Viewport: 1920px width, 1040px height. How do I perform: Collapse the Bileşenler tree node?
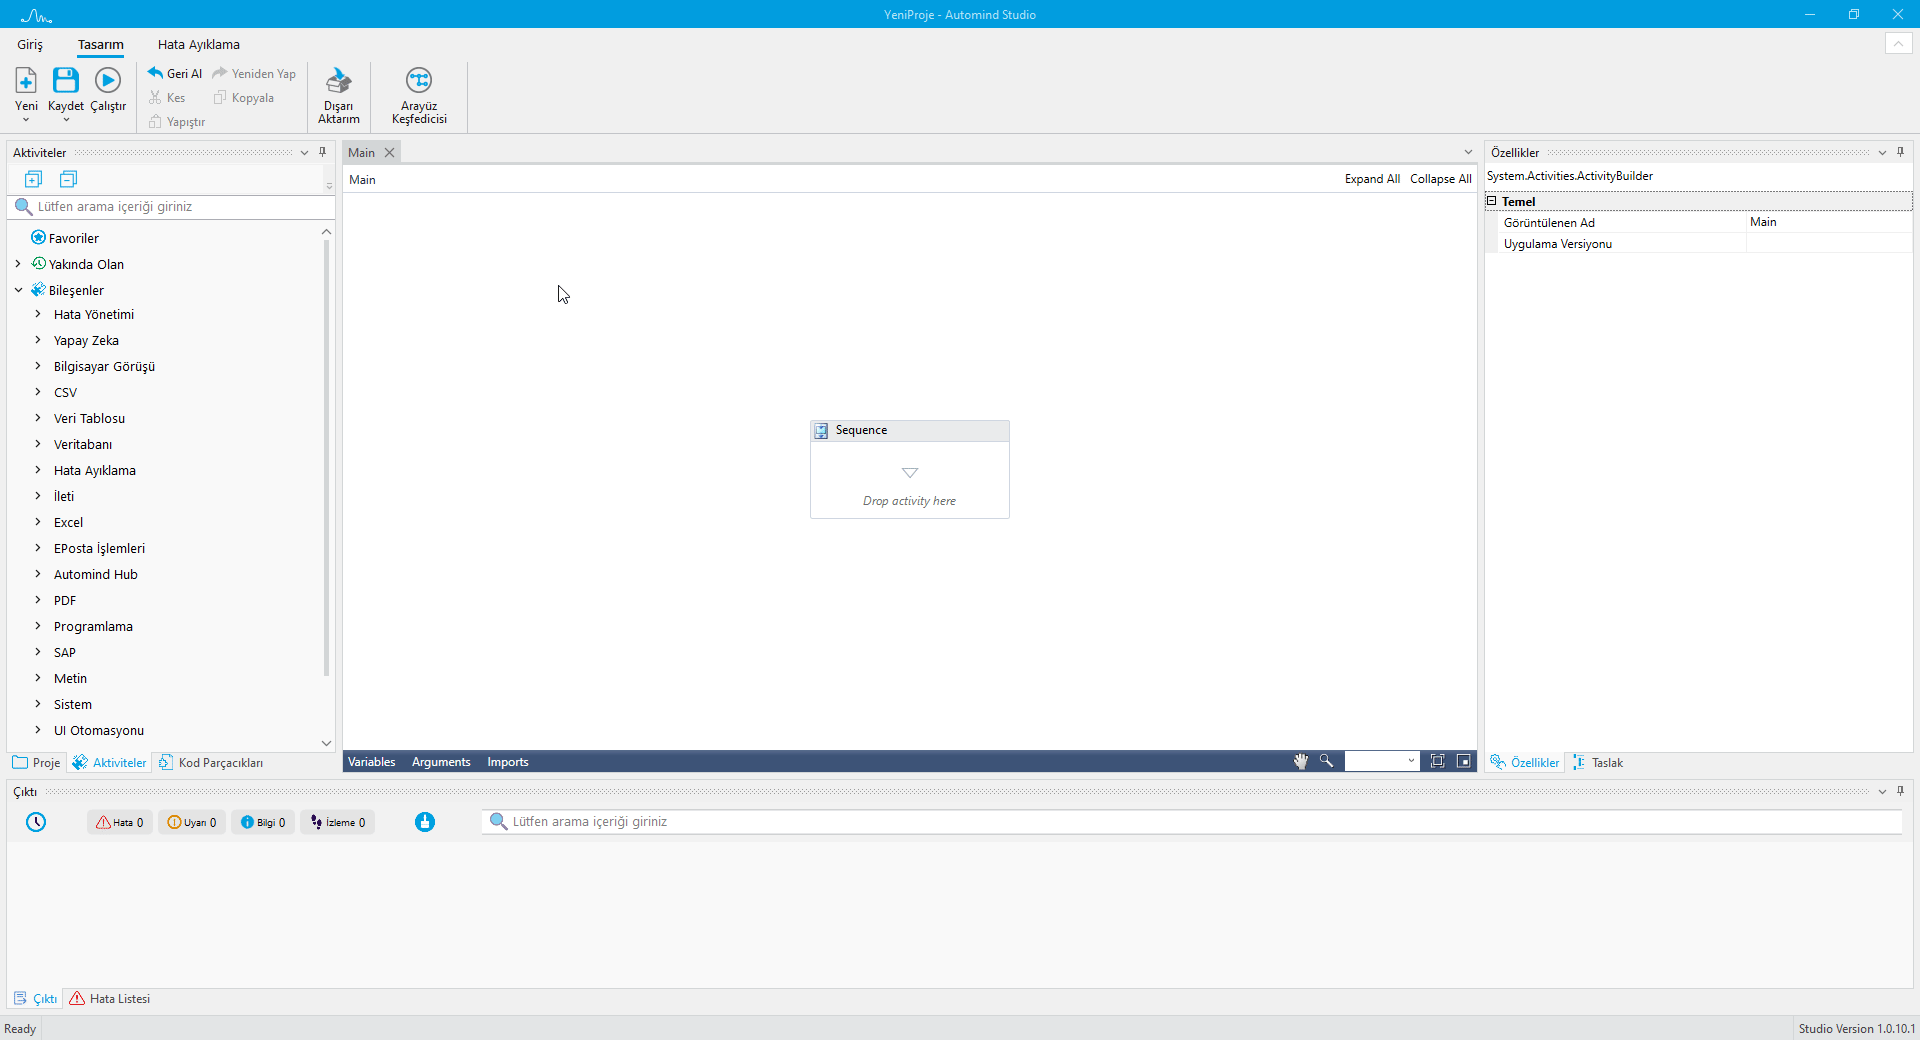(x=18, y=290)
